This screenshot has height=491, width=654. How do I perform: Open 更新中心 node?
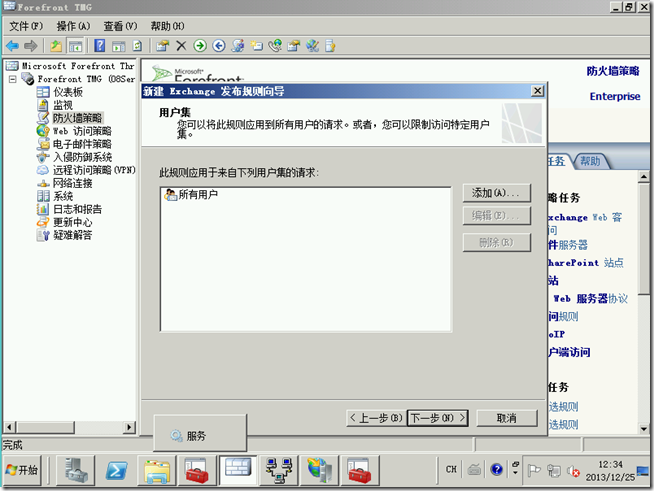[x=72, y=222]
